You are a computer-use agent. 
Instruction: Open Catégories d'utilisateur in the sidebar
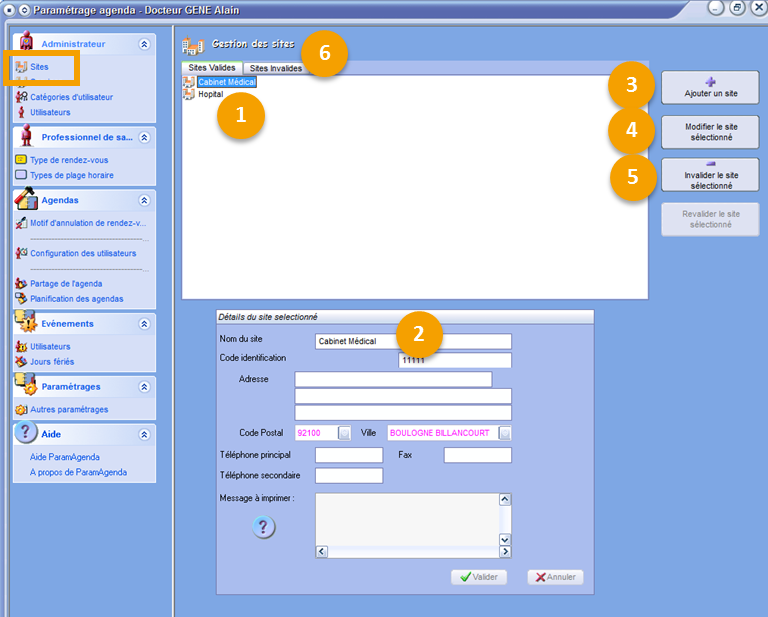[70, 97]
